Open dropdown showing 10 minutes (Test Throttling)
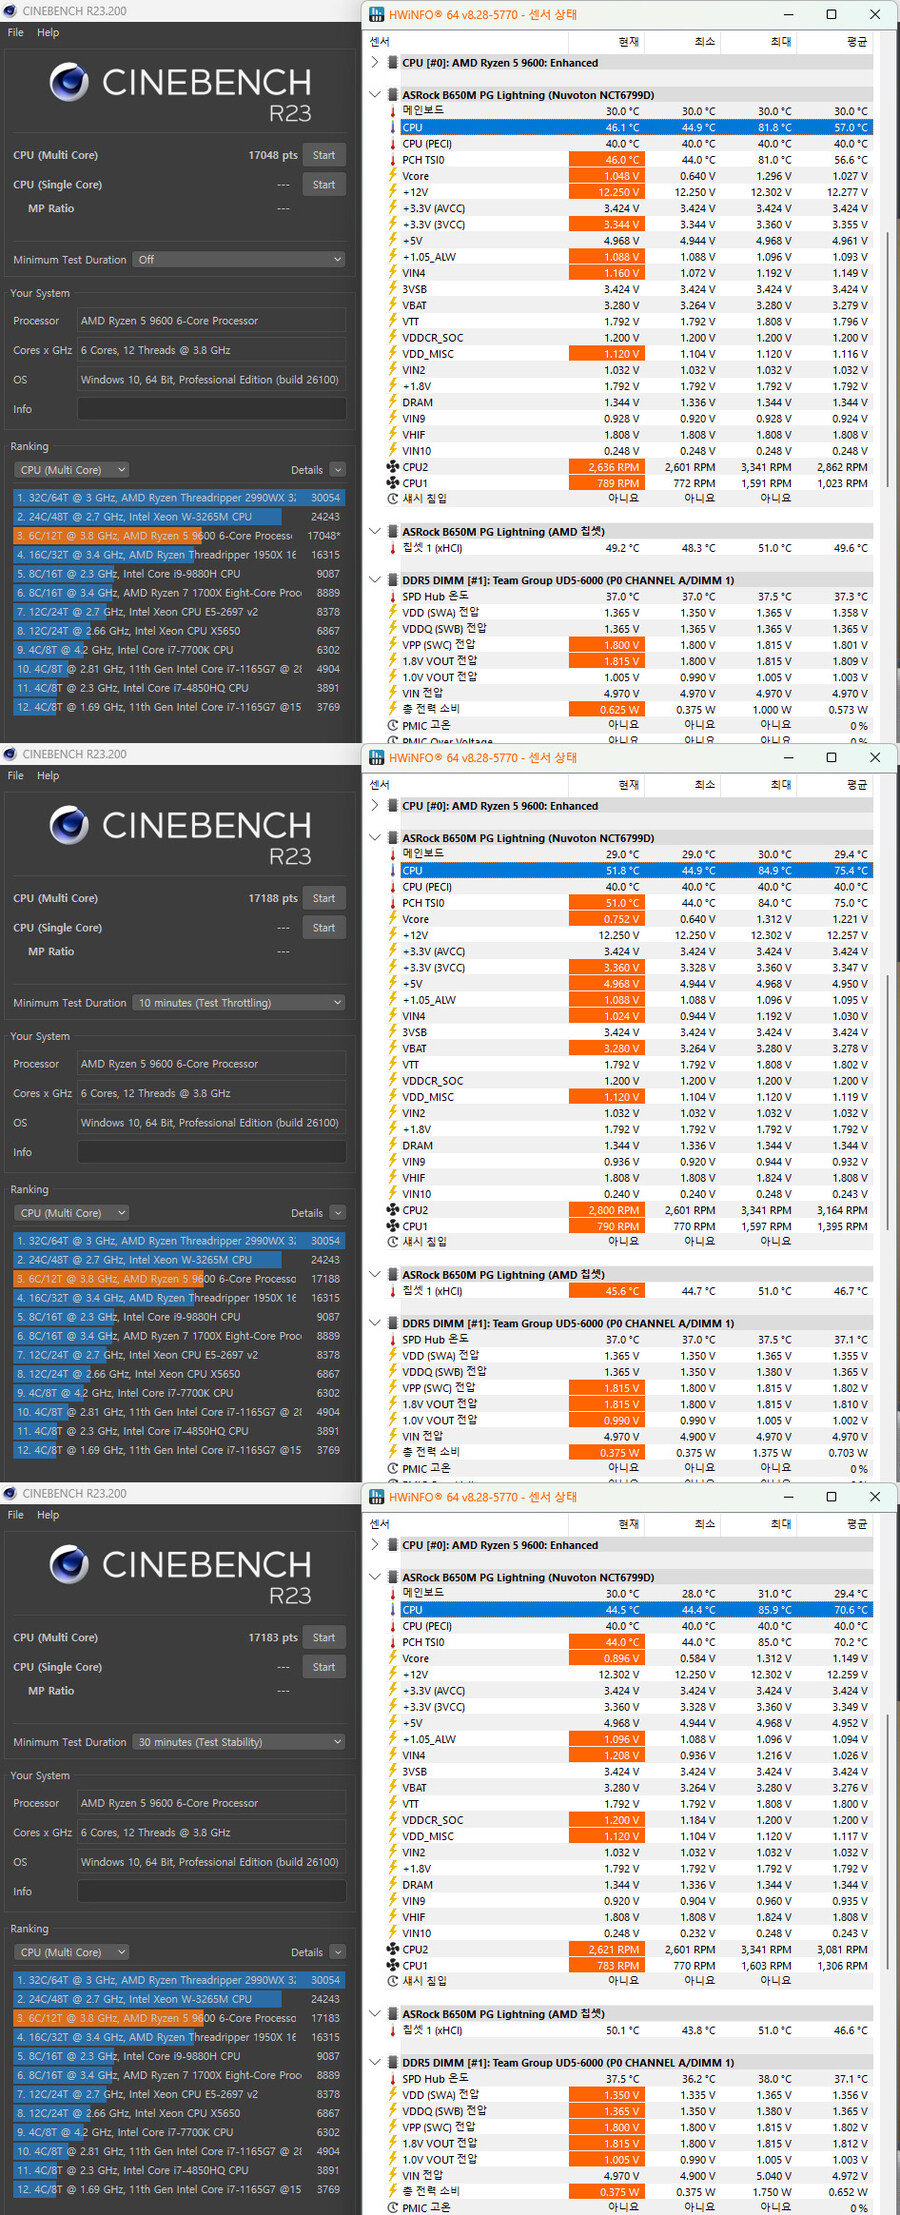The image size is (900, 2215). point(239,1003)
